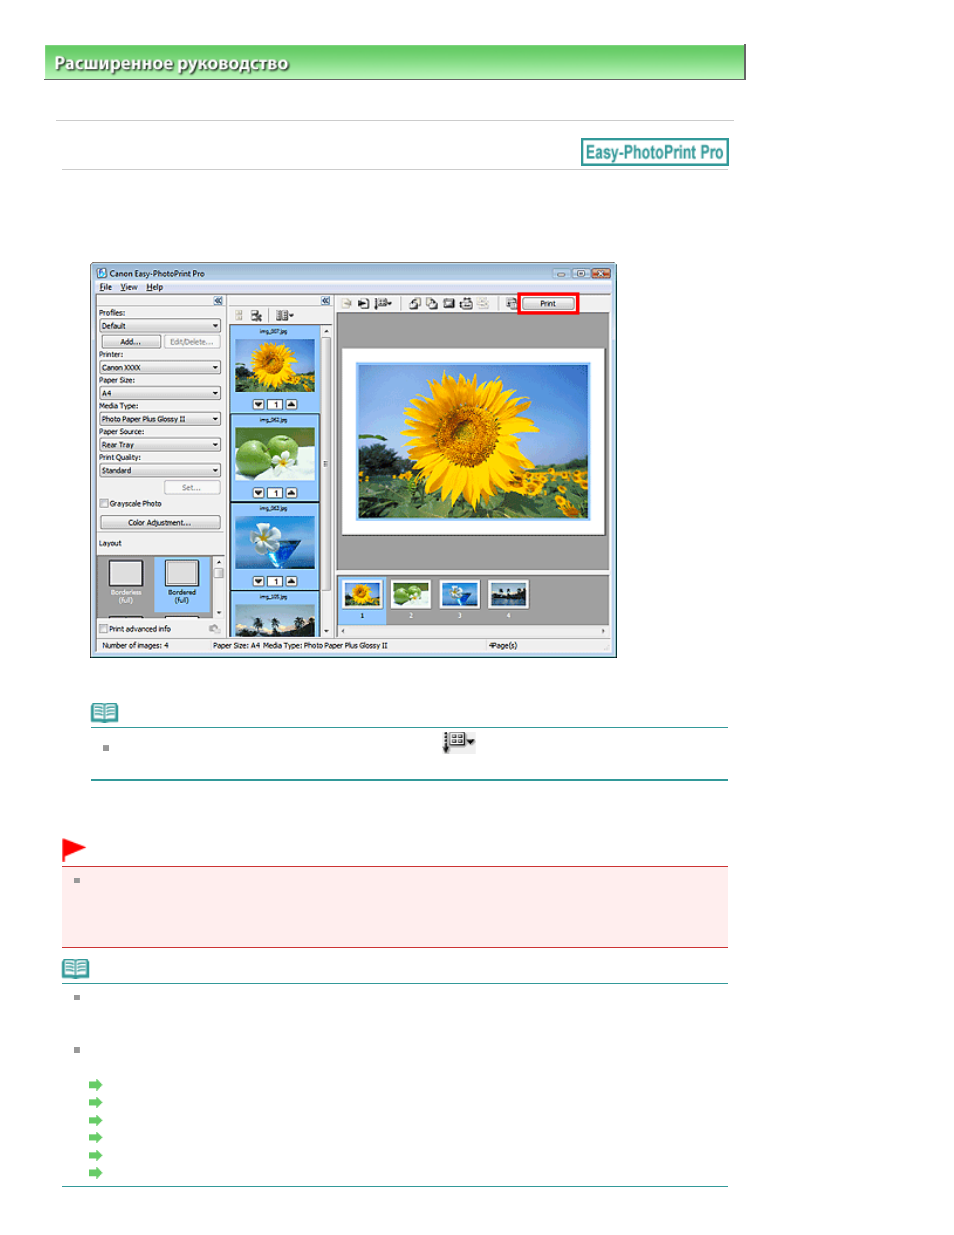954x1235 pixels.
Task: Decrease copies for the sunflower image
Action: (x=258, y=404)
